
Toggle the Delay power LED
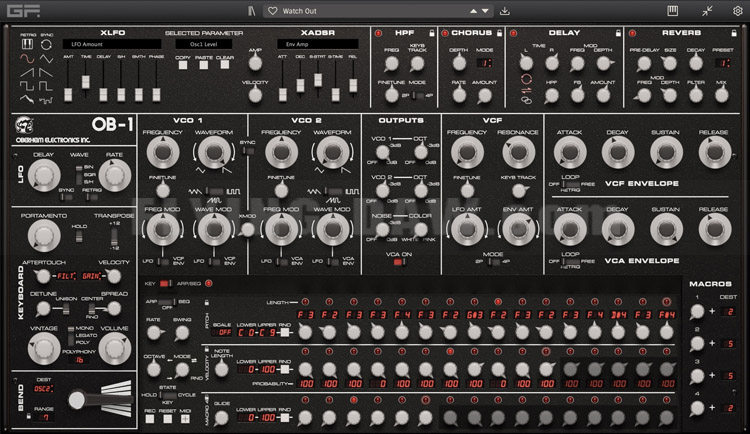click(x=514, y=33)
